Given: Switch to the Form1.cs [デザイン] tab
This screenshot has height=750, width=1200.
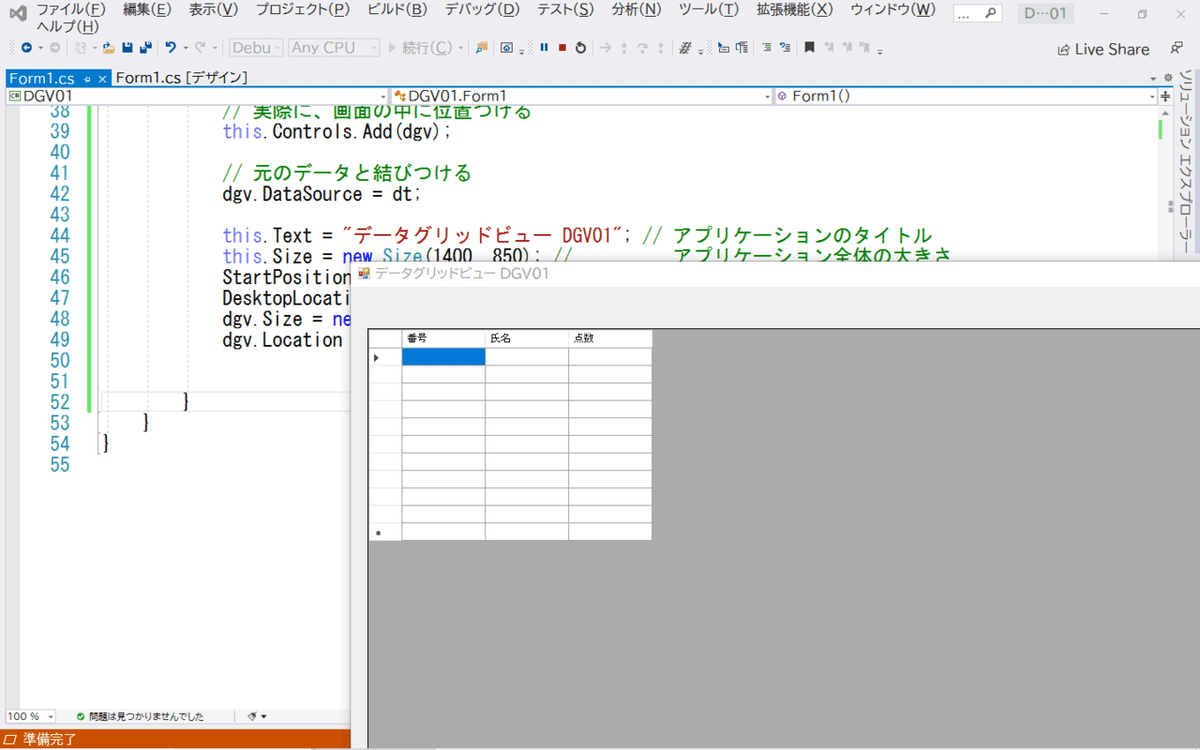Looking at the screenshot, I should pyautogui.click(x=181, y=78).
